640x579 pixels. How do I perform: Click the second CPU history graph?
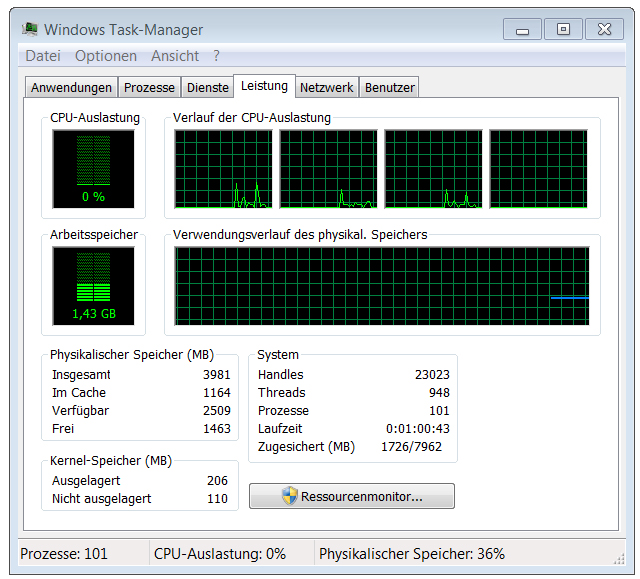(x=329, y=169)
